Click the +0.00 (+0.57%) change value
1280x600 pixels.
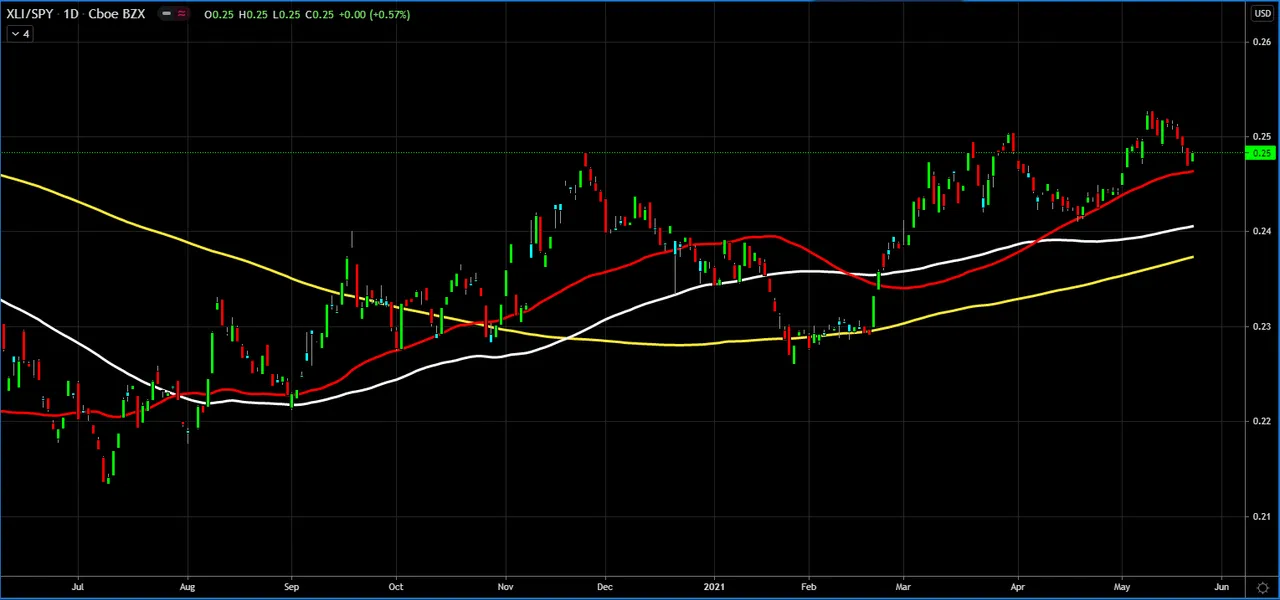click(373, 14)
